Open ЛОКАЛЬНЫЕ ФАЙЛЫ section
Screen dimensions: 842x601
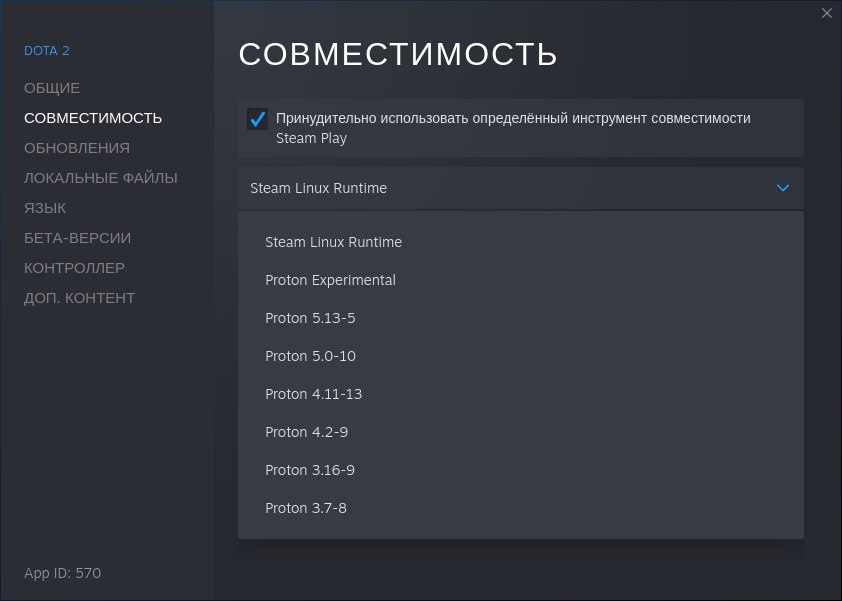101,178
